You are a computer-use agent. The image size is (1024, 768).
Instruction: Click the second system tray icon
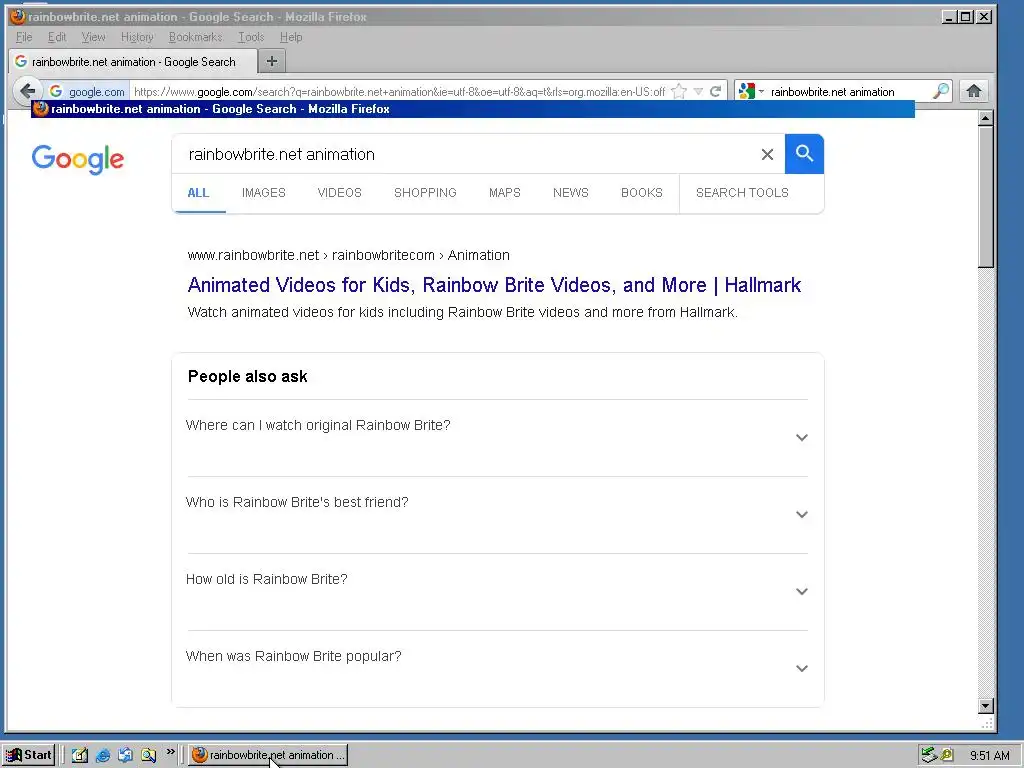coord(946,755)
